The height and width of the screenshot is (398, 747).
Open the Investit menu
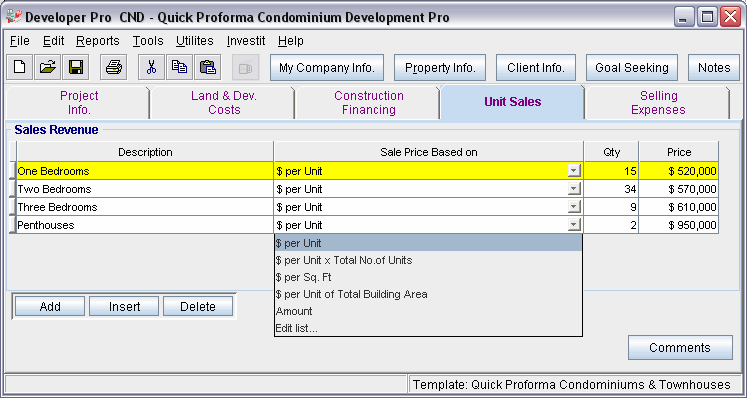point(246,41)
